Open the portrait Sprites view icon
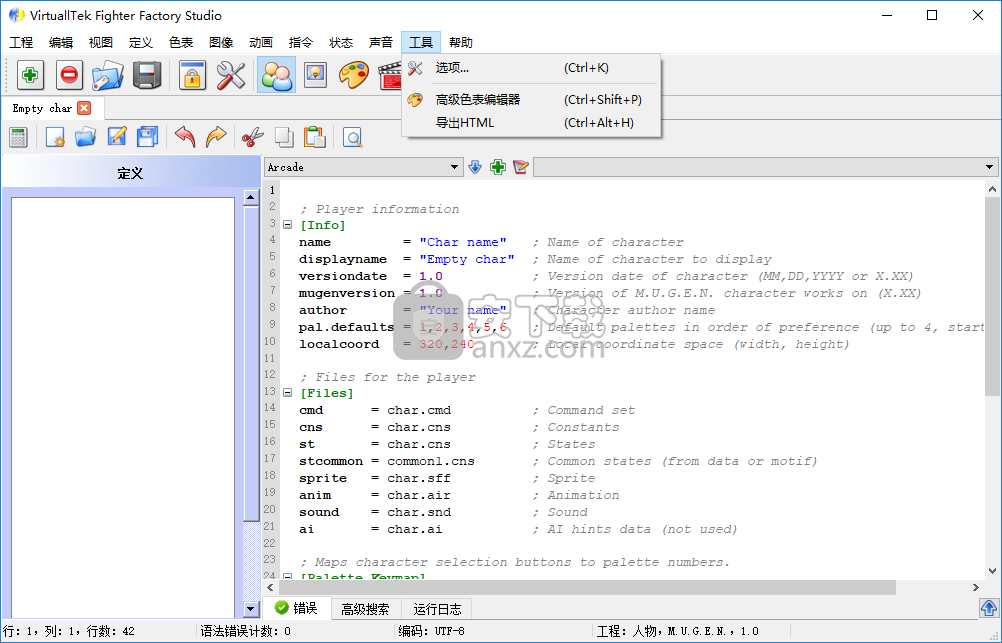Image resolution: width=1002 pixels, height=643 pixels. point(315,75)
